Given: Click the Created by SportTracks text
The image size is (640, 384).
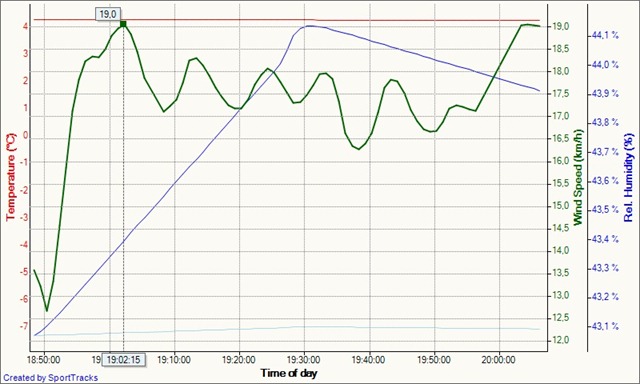Looking at the screenshot, I should click(51, 378).
